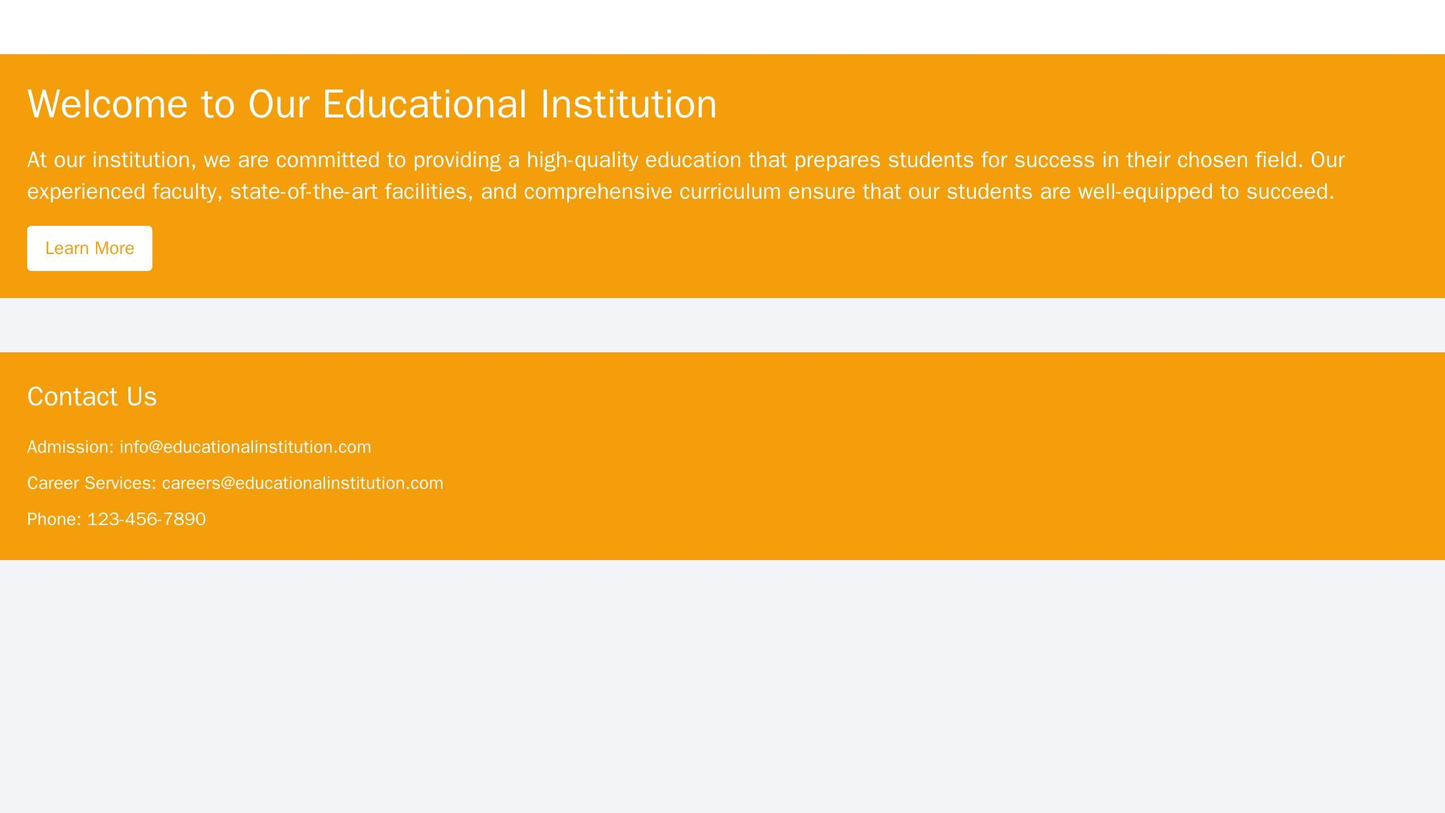Click the white navigation bar at top
1445x813 pixels.
(722, 25)
